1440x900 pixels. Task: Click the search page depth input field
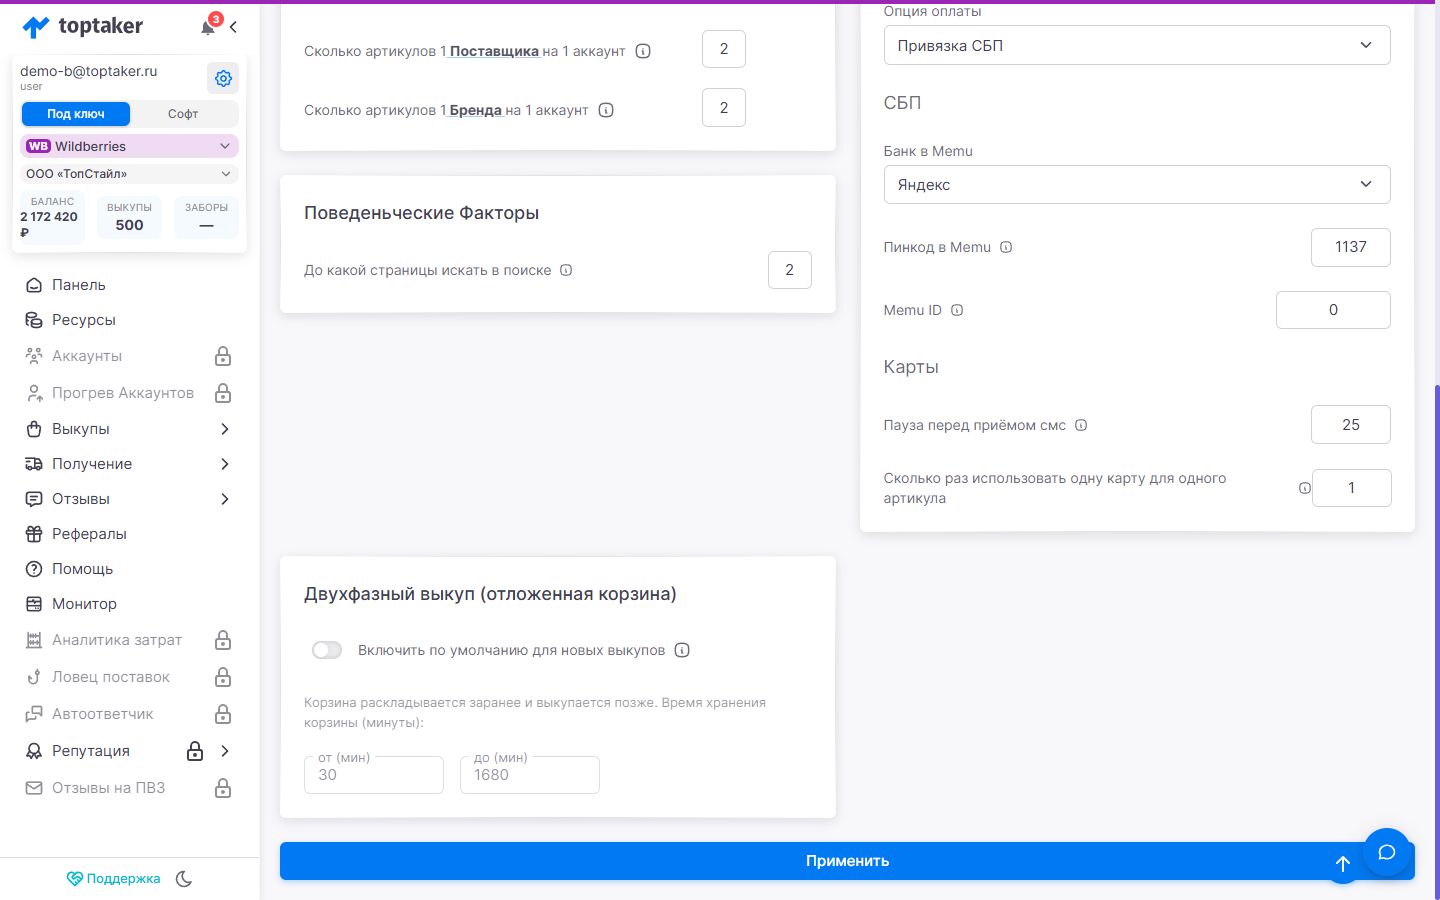790,270
